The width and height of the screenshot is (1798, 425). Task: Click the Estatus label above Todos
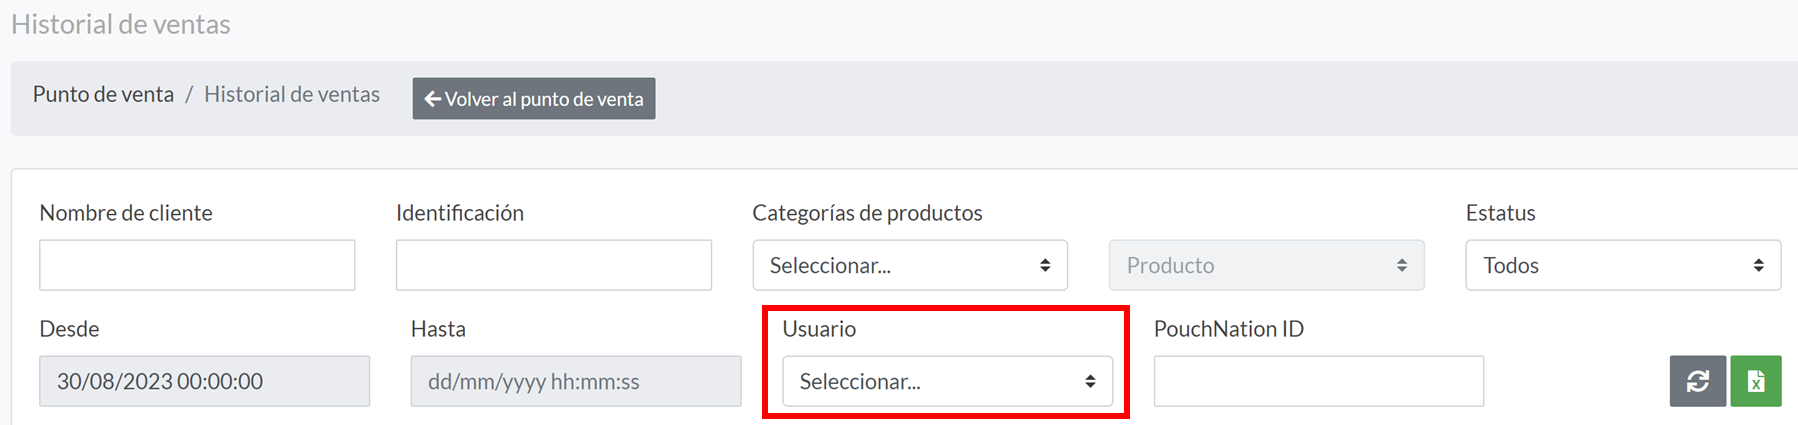pos(1500,213)
